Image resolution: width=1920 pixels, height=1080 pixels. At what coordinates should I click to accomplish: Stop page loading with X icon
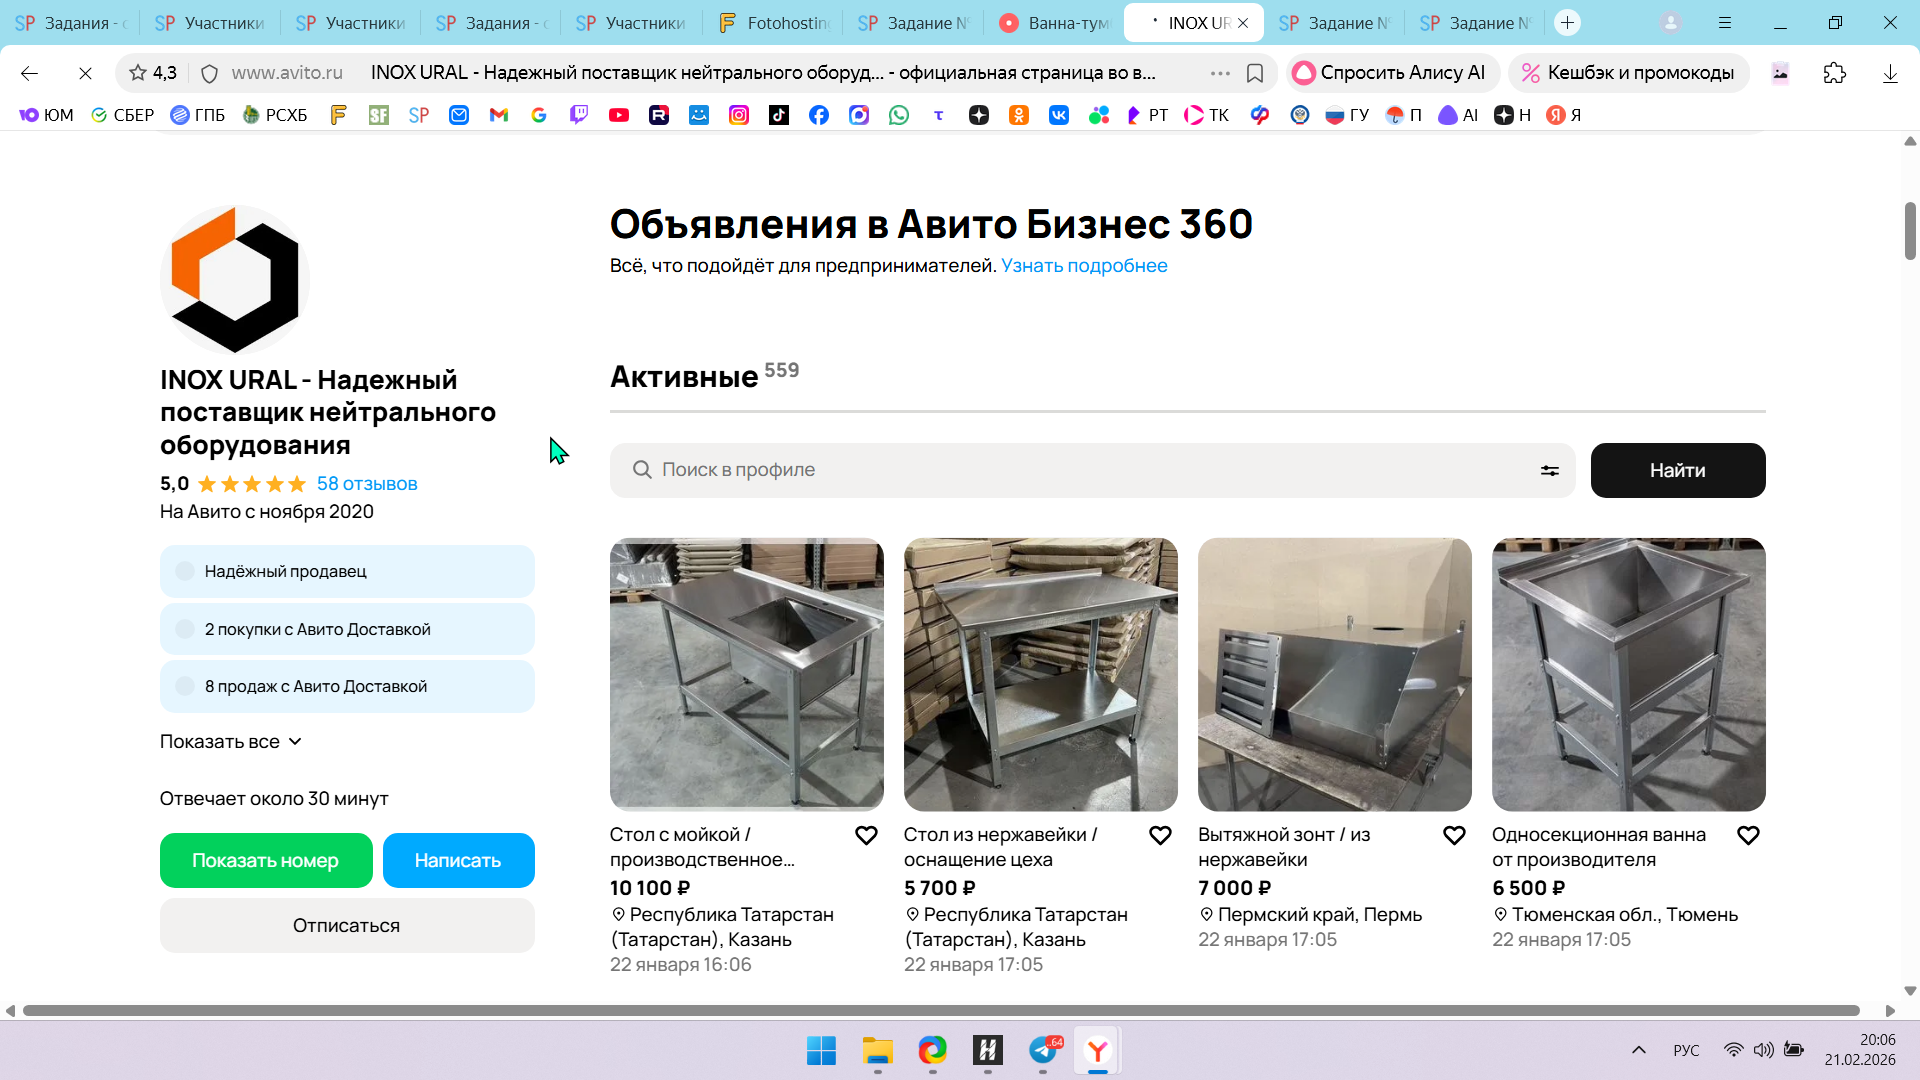click(85, 73)
